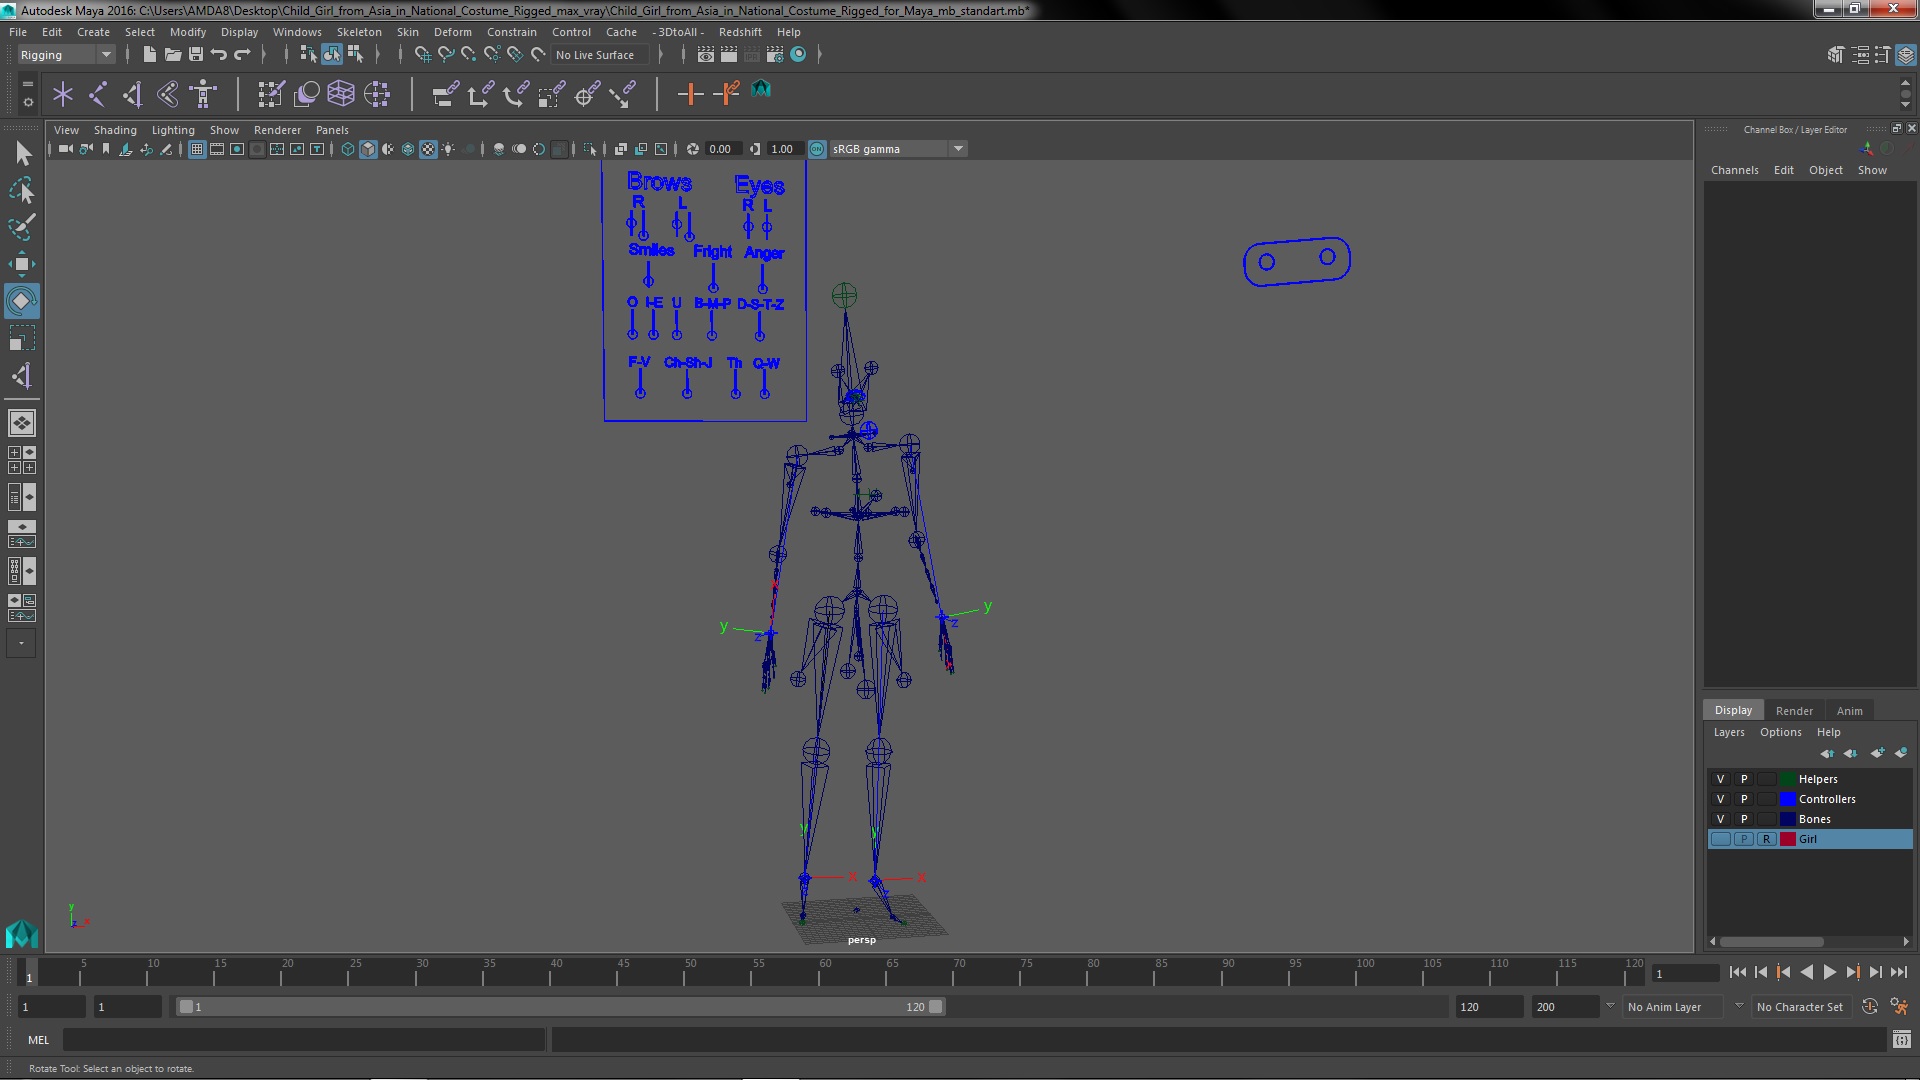
Task: Click the No Live Surface field
Action: tap(600, 55)
